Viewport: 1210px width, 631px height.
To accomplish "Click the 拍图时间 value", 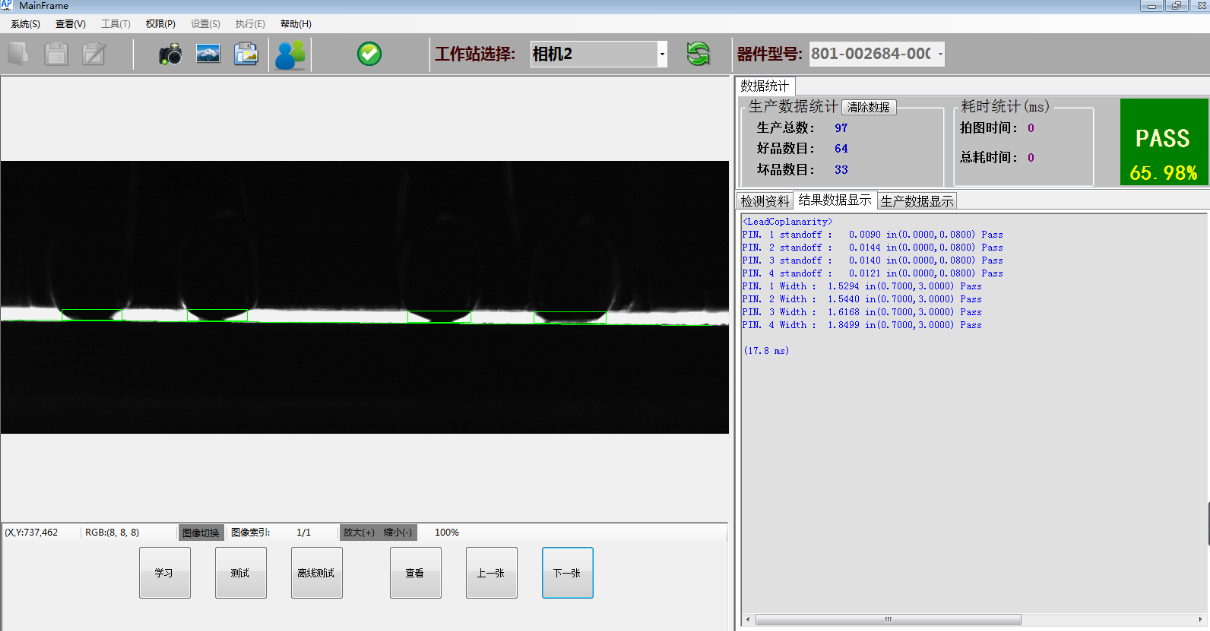I will [1031, 128].
